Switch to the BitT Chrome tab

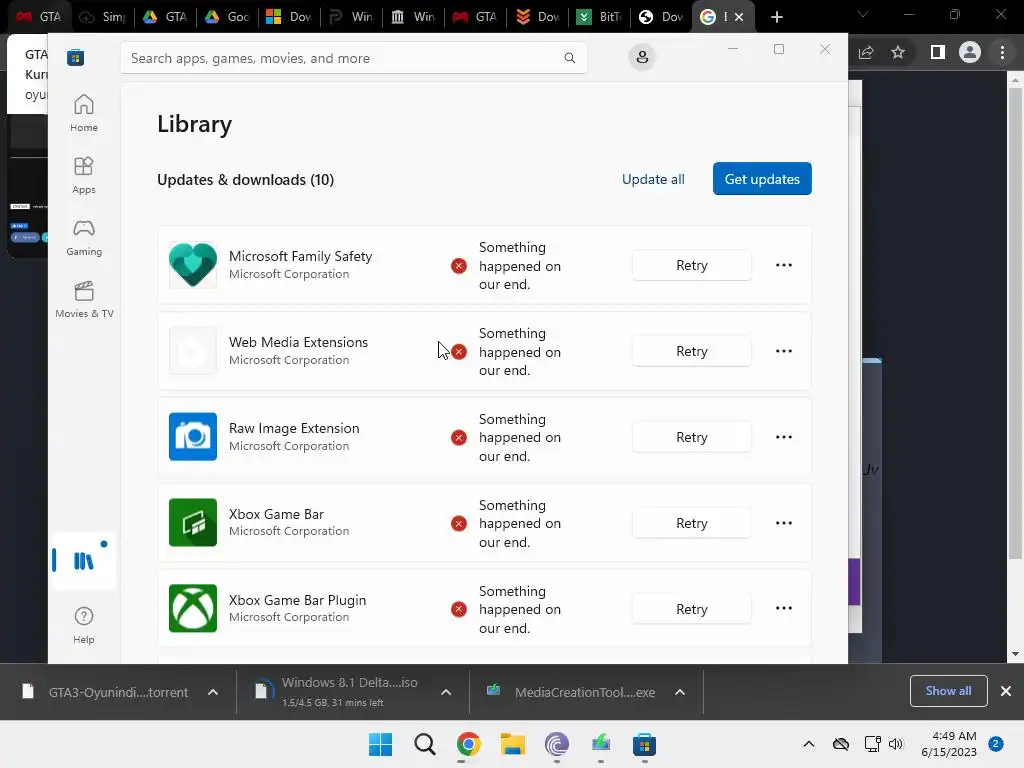pyautogui.click(x=599, y=17)
